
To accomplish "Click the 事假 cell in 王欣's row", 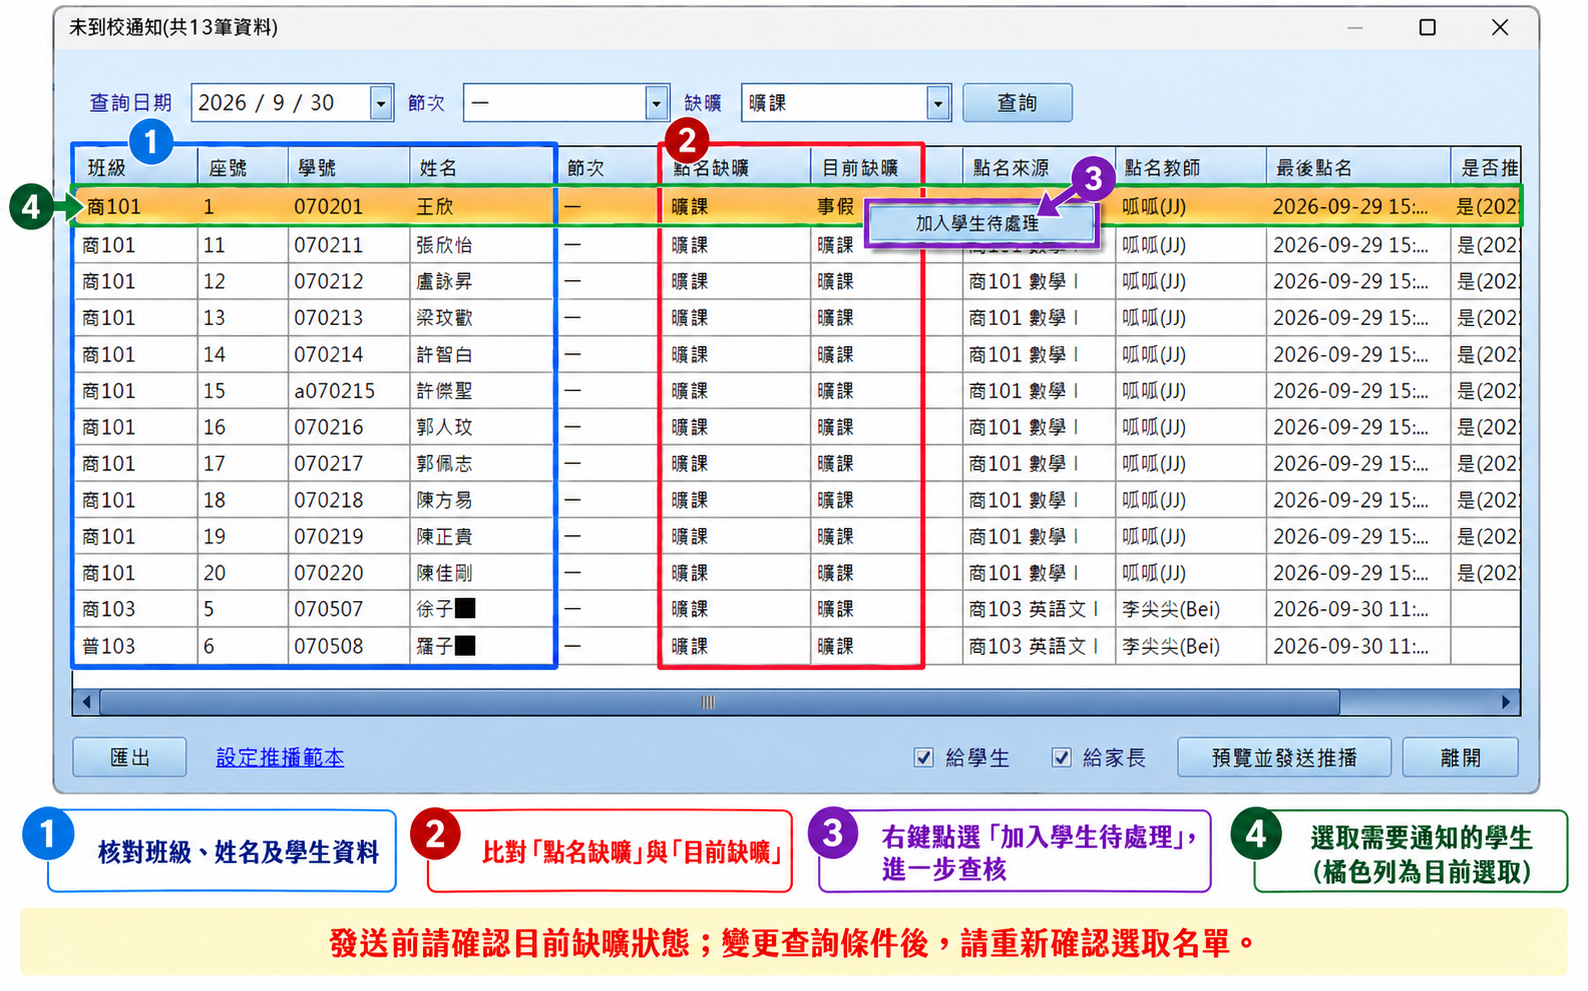I will 836,207.
